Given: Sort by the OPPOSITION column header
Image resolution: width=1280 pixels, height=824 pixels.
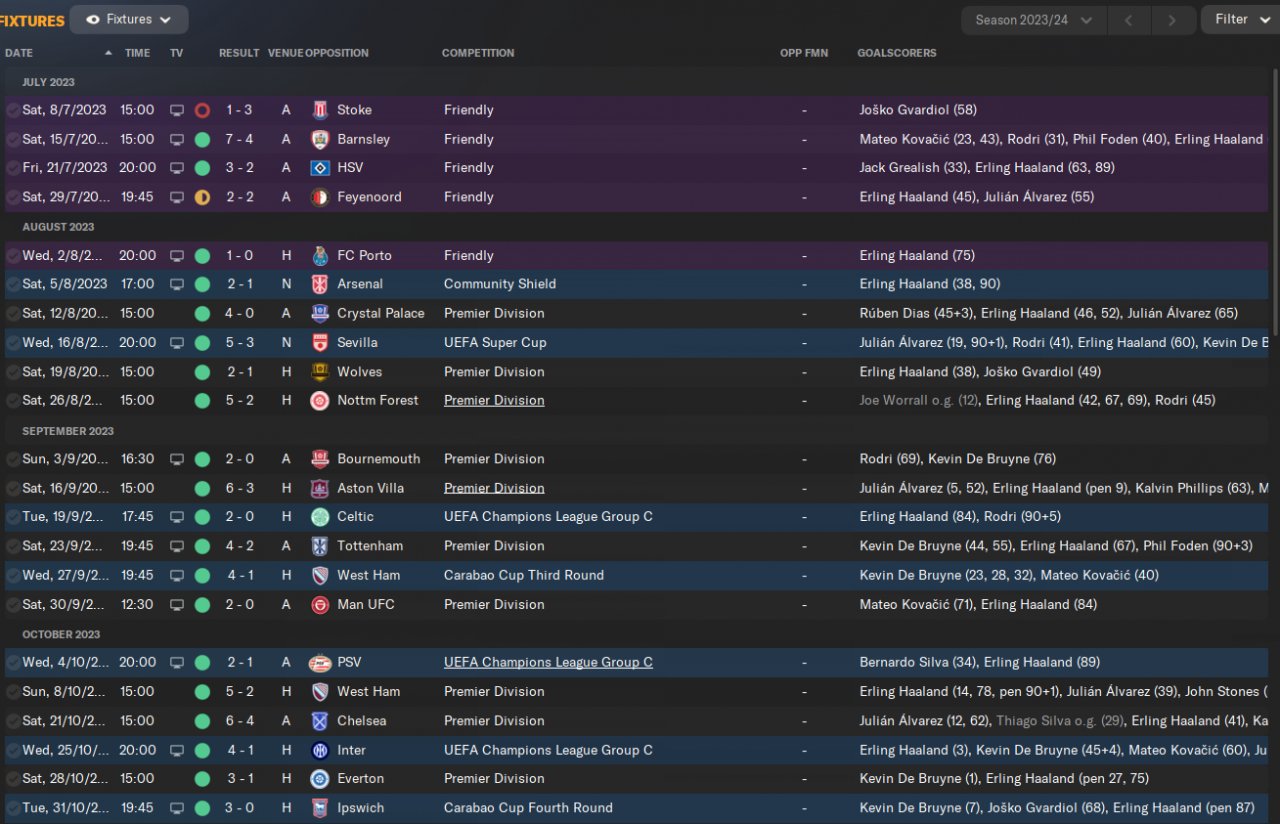Looking at the screenshot, I should (337, 53).
